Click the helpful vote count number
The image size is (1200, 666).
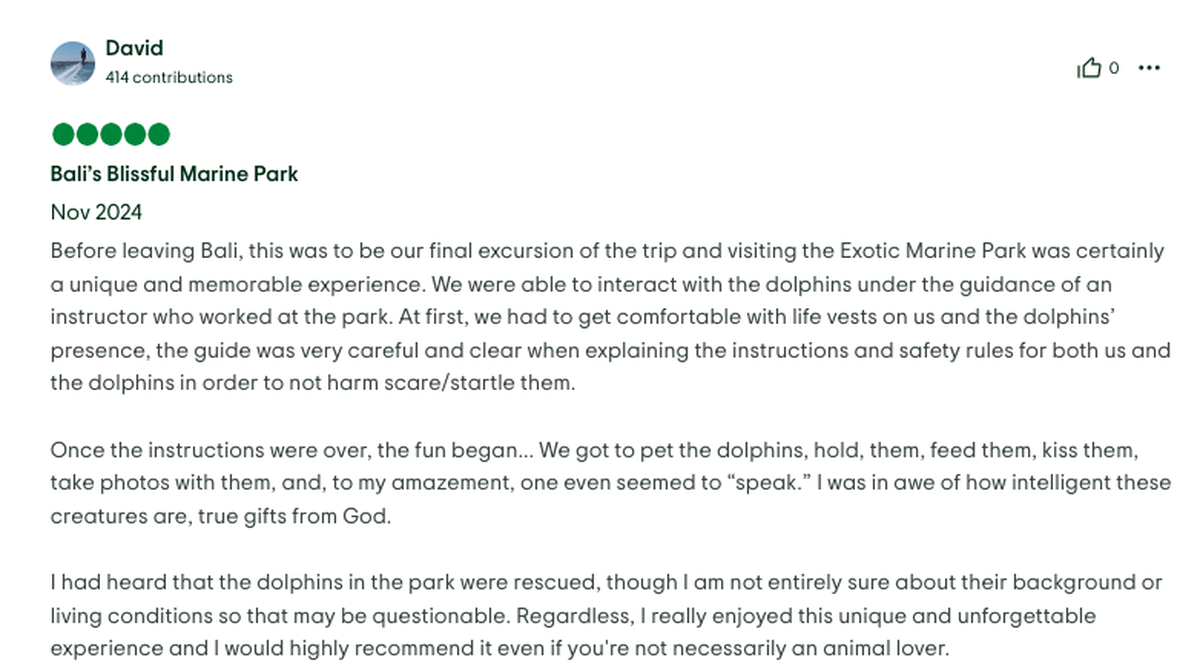point(1114,68)
